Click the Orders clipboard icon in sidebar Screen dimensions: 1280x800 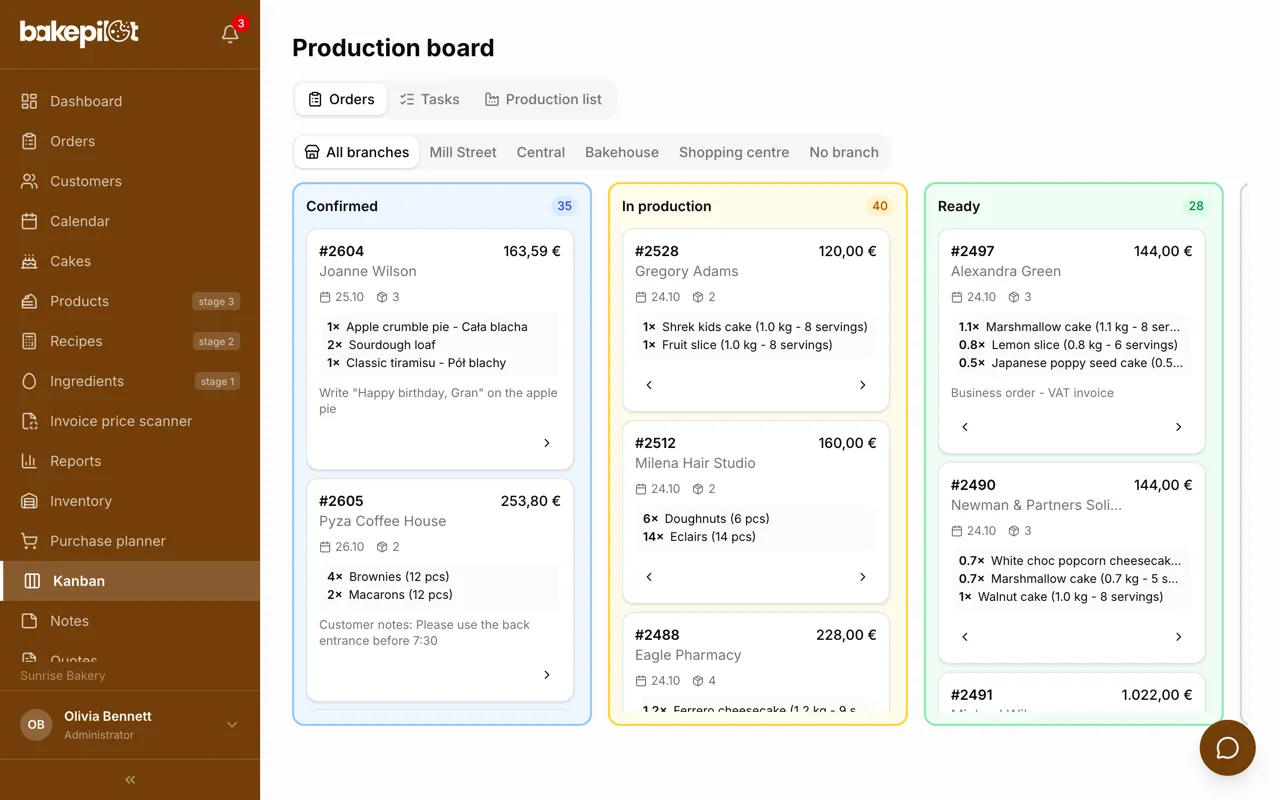(x=30, y=141)
